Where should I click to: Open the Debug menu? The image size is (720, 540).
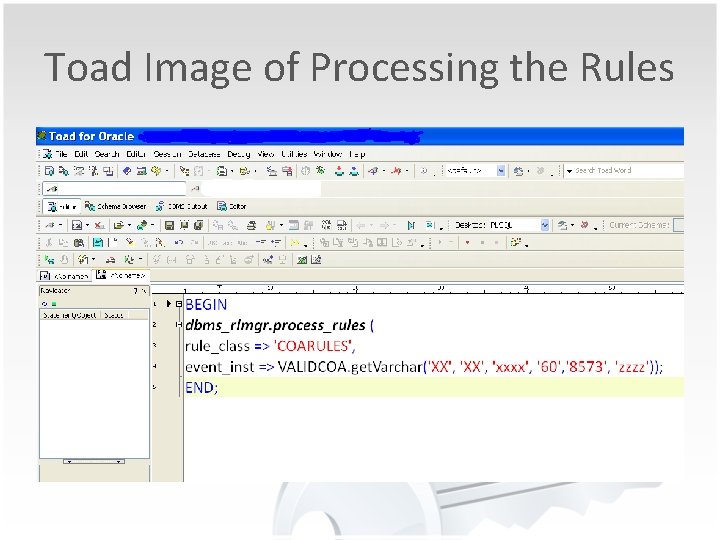tap(238, 154)
